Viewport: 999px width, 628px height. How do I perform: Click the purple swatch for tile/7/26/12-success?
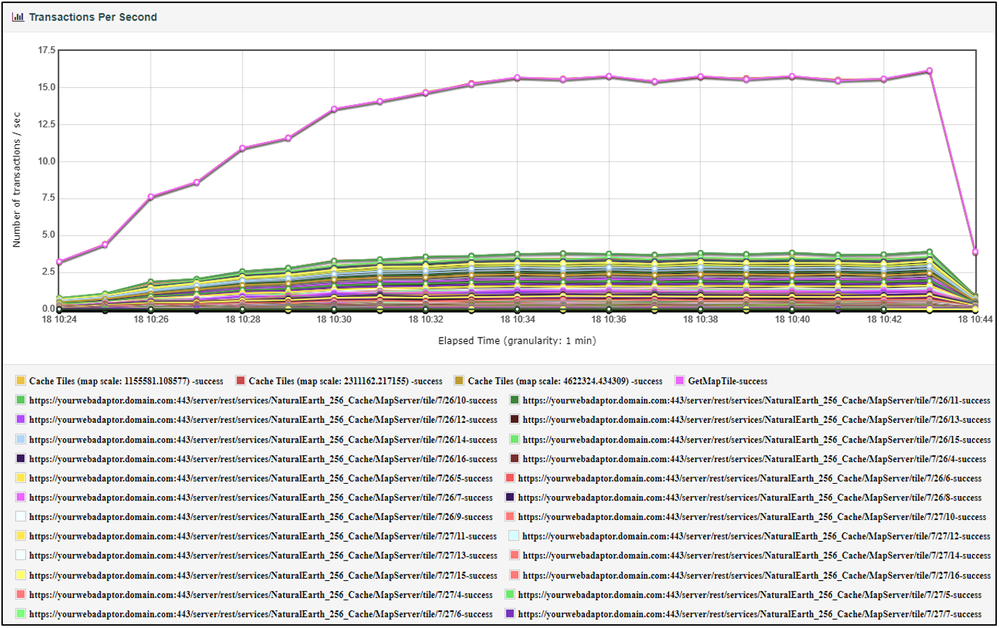[x=20, y=420]
